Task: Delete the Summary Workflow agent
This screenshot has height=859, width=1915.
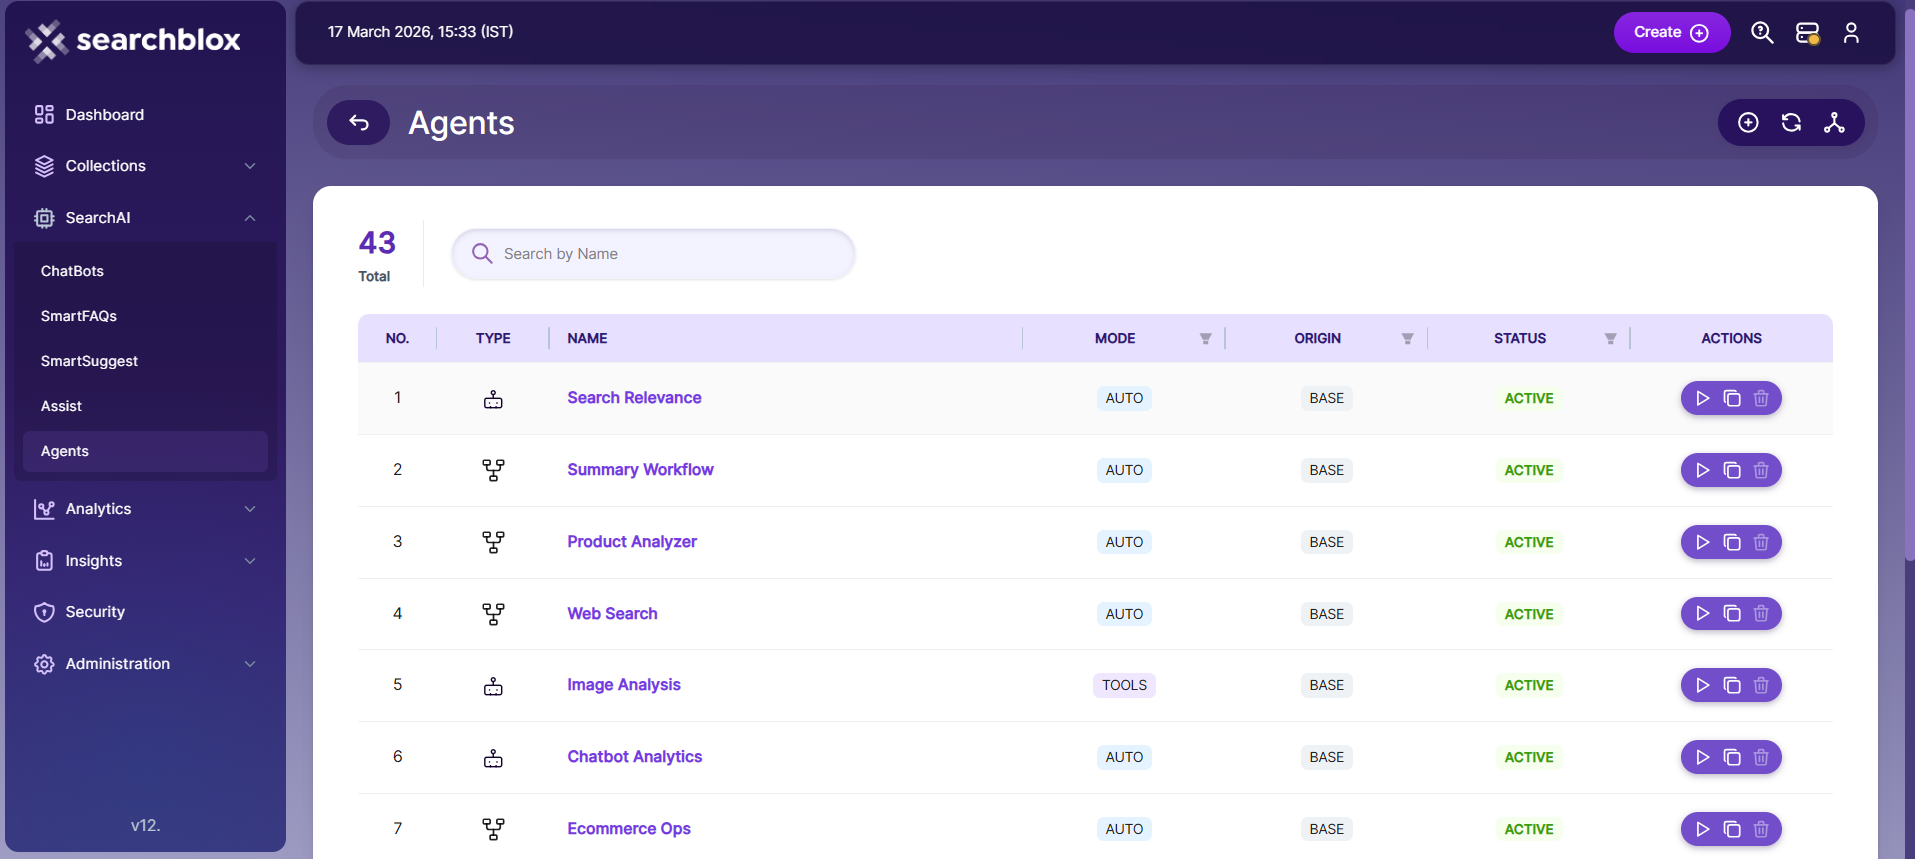Action: (1761, 470)
